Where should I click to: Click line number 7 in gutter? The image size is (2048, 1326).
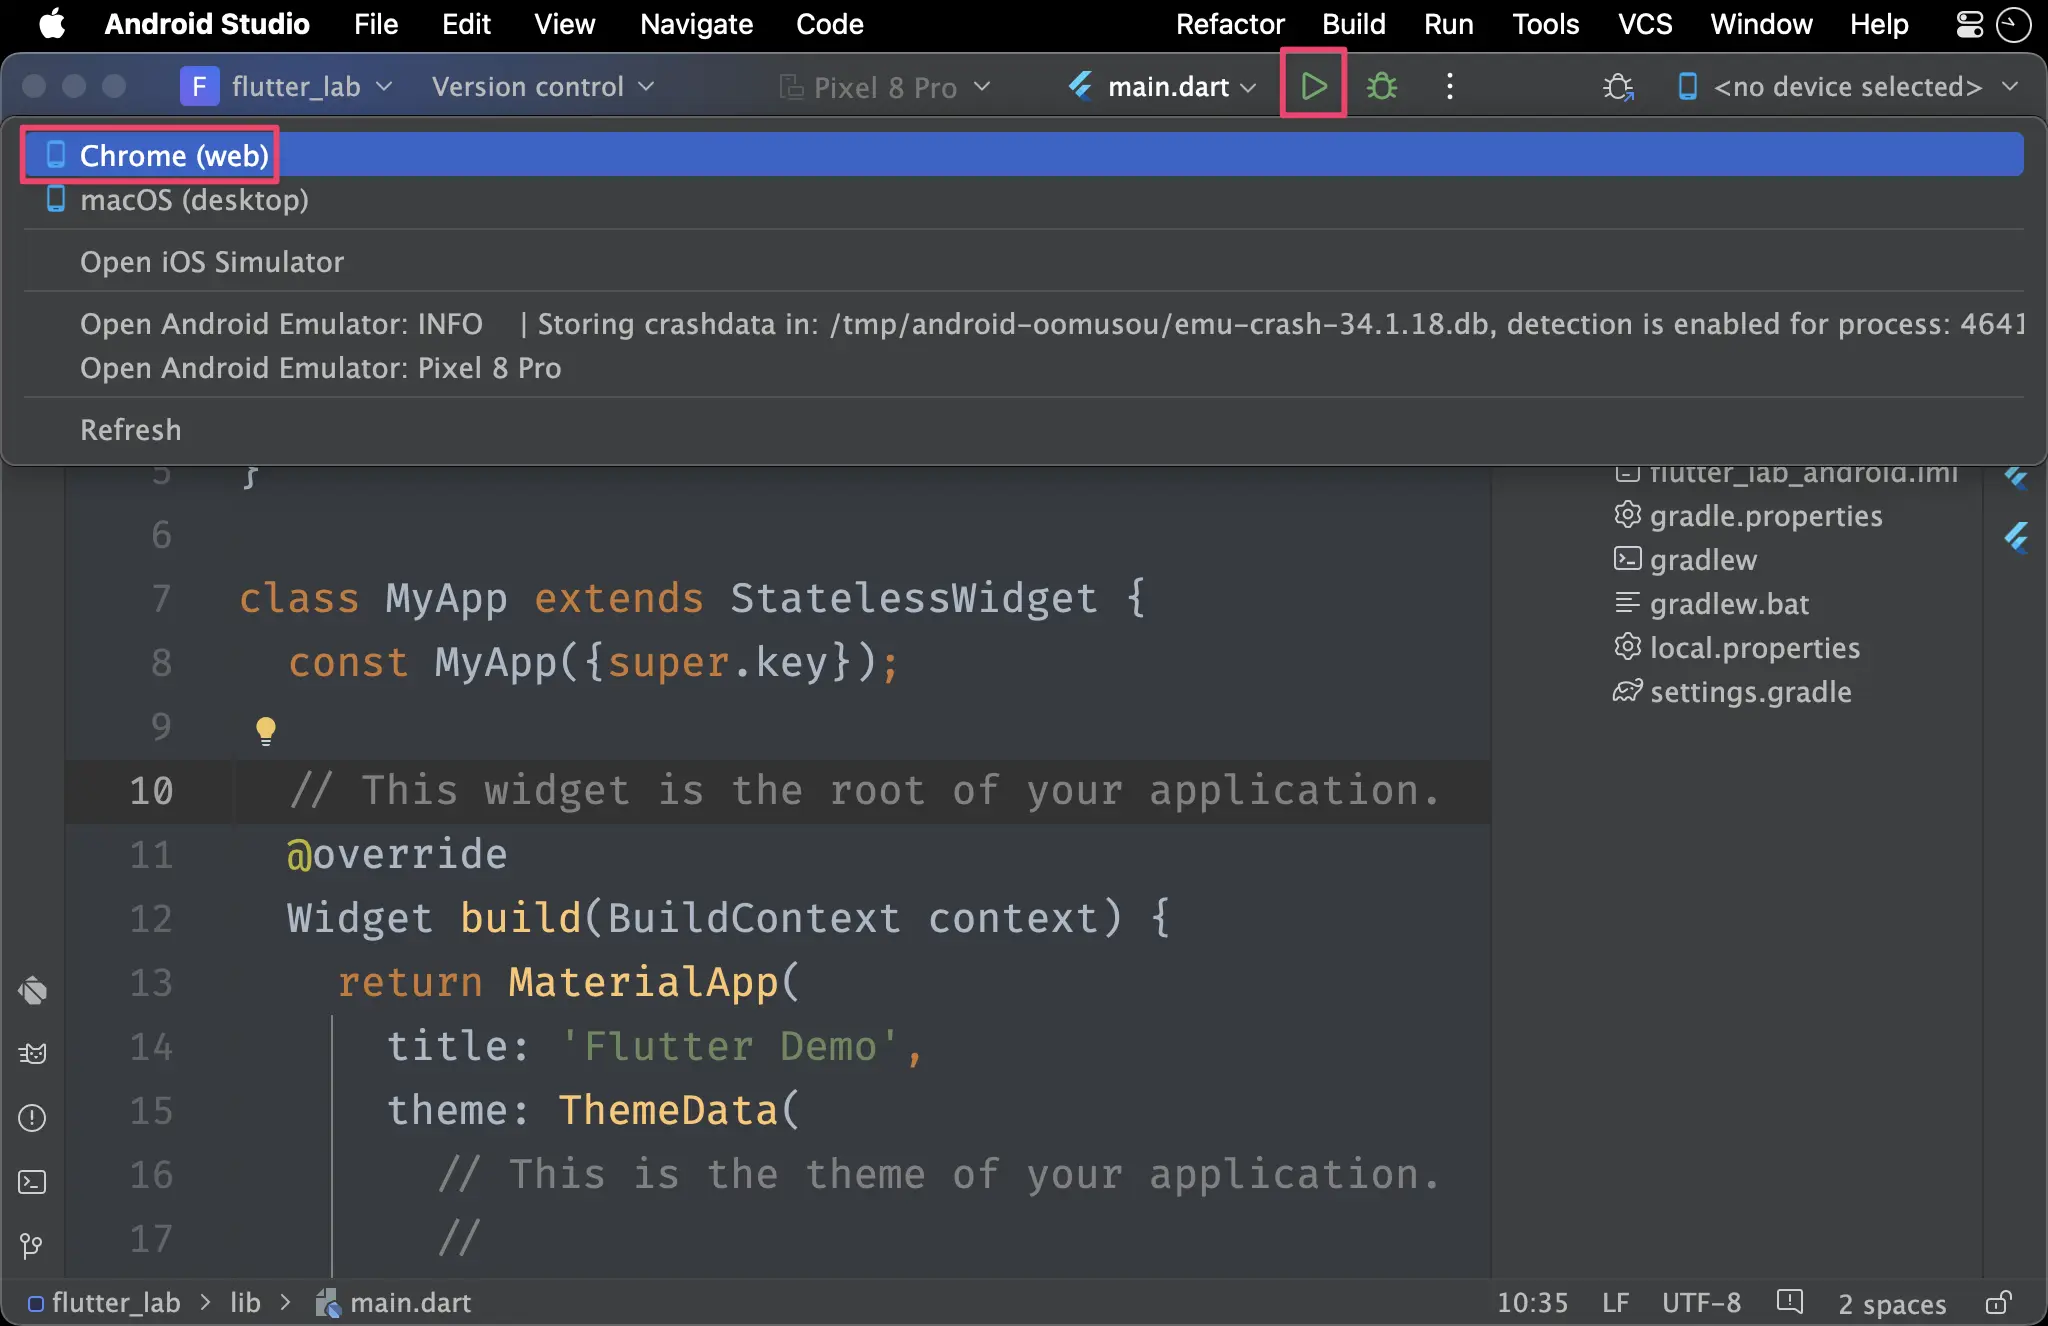point(161,598)
